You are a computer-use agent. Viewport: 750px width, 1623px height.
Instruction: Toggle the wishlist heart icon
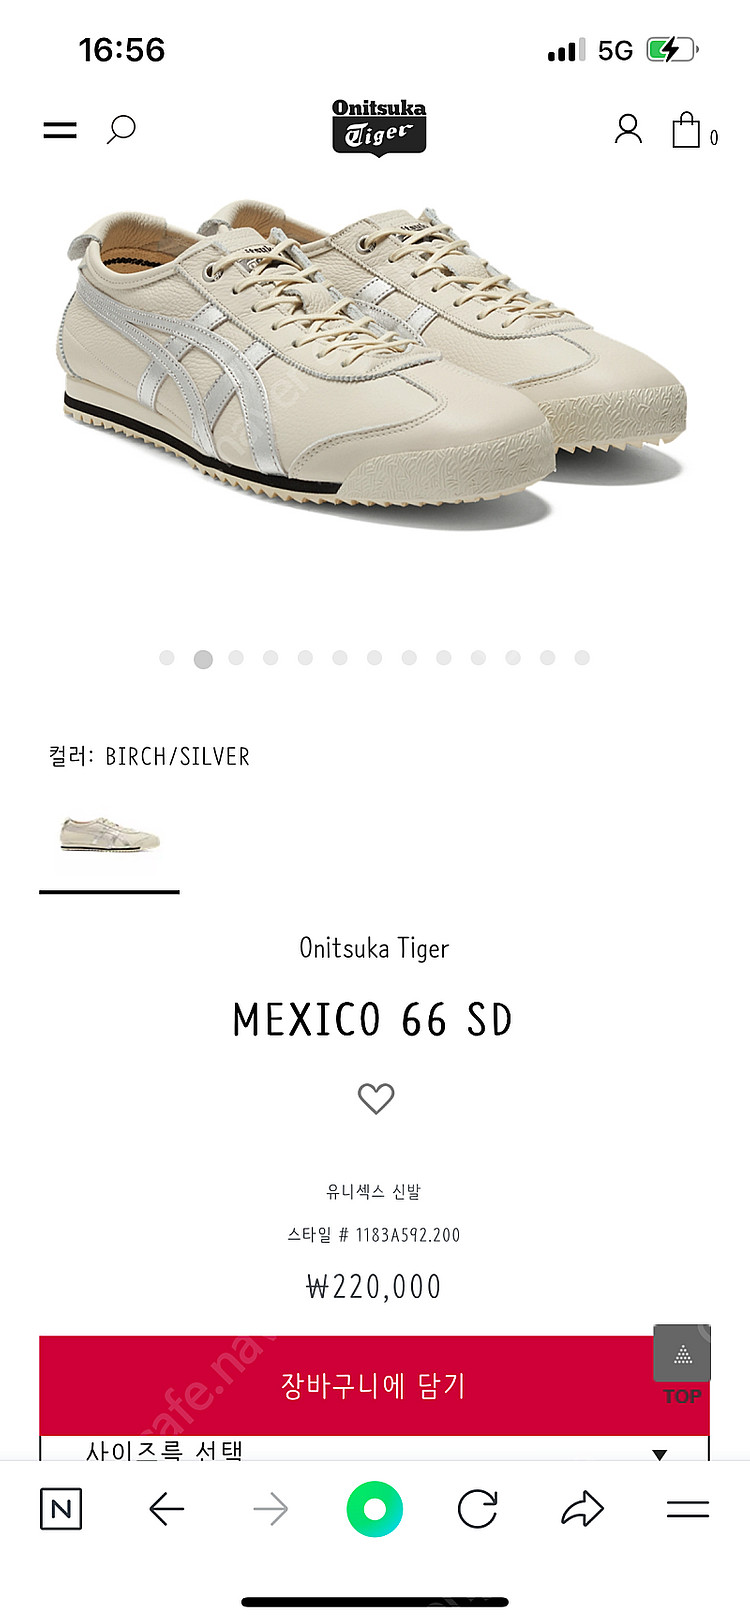pos(376,1099)
